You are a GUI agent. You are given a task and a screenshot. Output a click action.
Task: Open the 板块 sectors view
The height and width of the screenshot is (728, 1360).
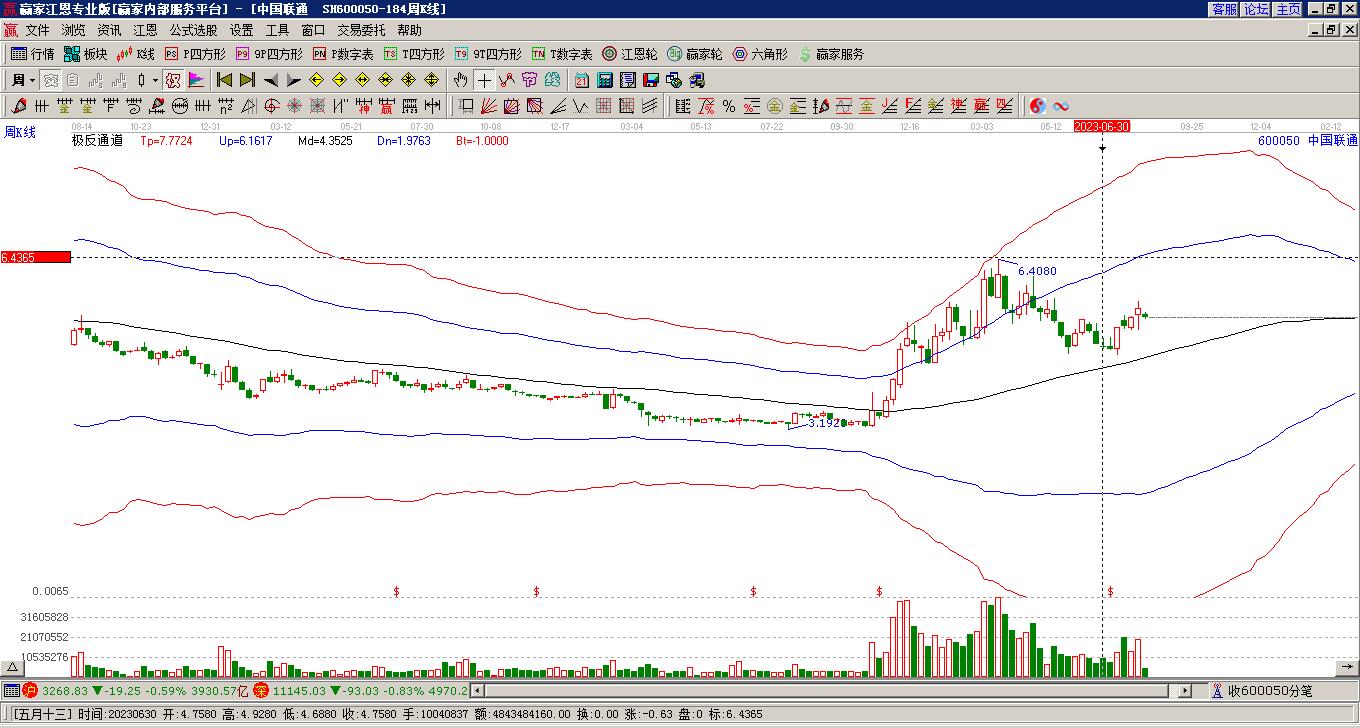coord(85,54)
